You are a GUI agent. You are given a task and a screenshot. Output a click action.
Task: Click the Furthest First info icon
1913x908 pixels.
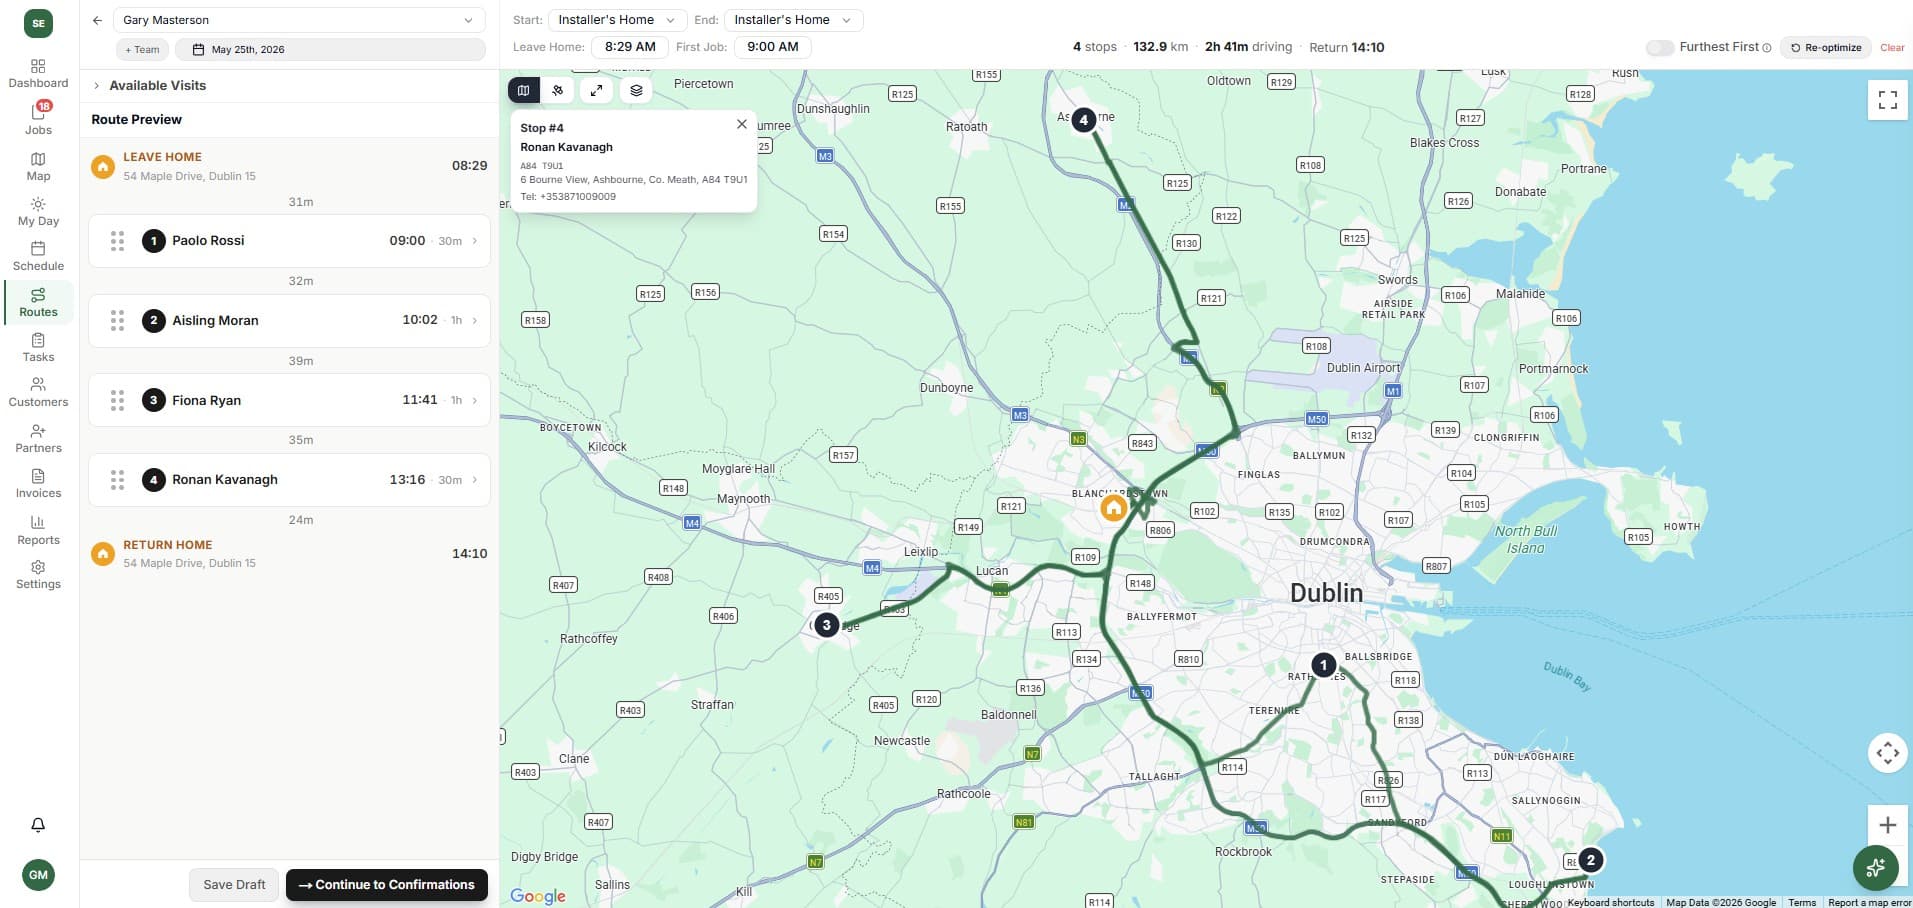pos(1767,48)
